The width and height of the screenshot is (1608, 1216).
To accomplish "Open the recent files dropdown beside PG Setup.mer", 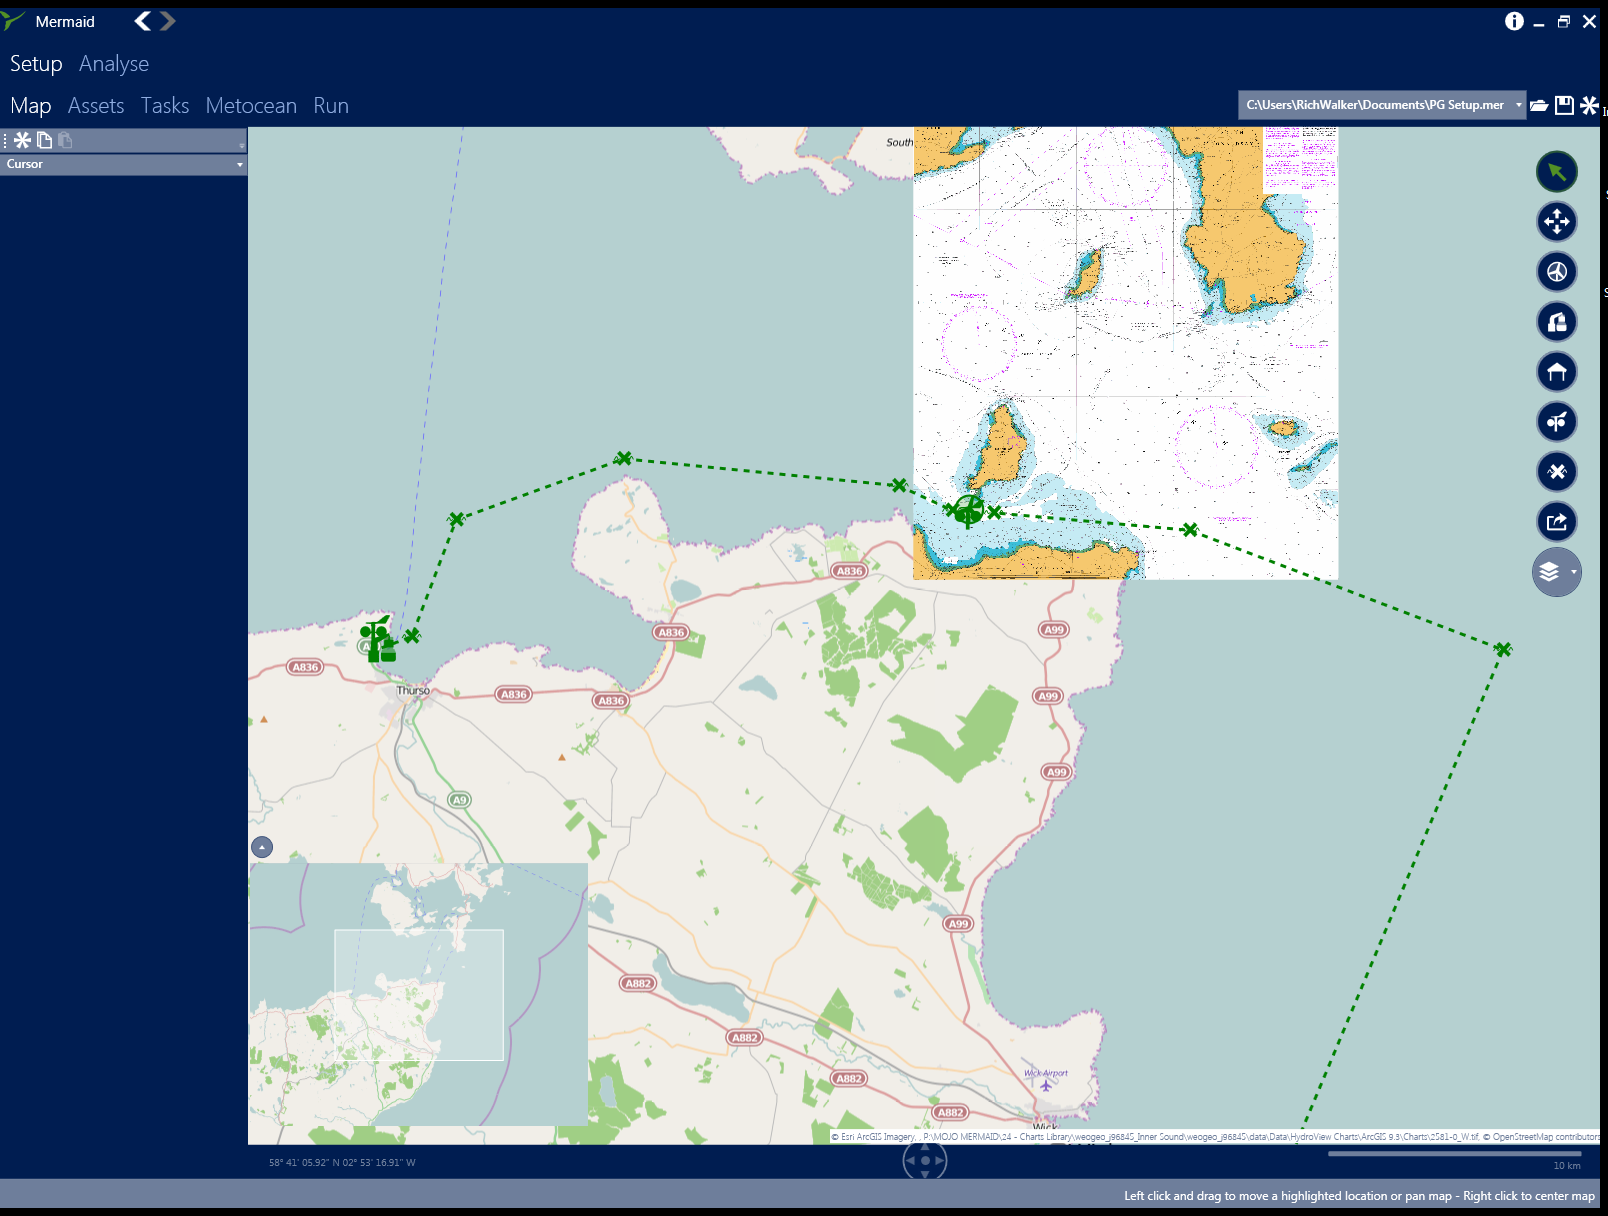I will [1519, 105].
